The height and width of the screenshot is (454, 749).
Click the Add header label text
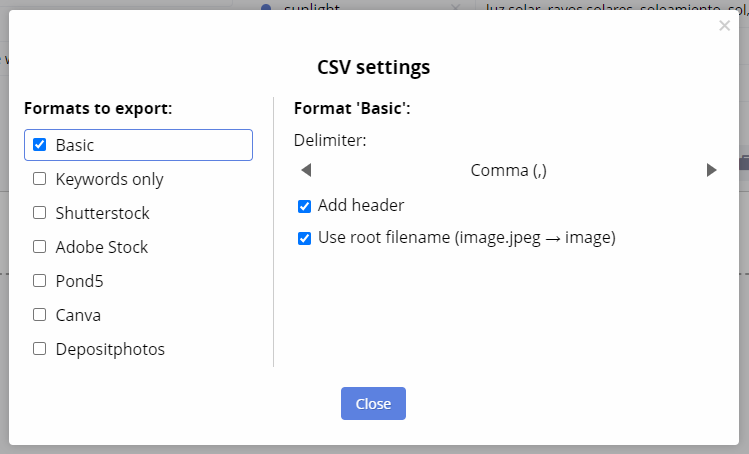361,205
